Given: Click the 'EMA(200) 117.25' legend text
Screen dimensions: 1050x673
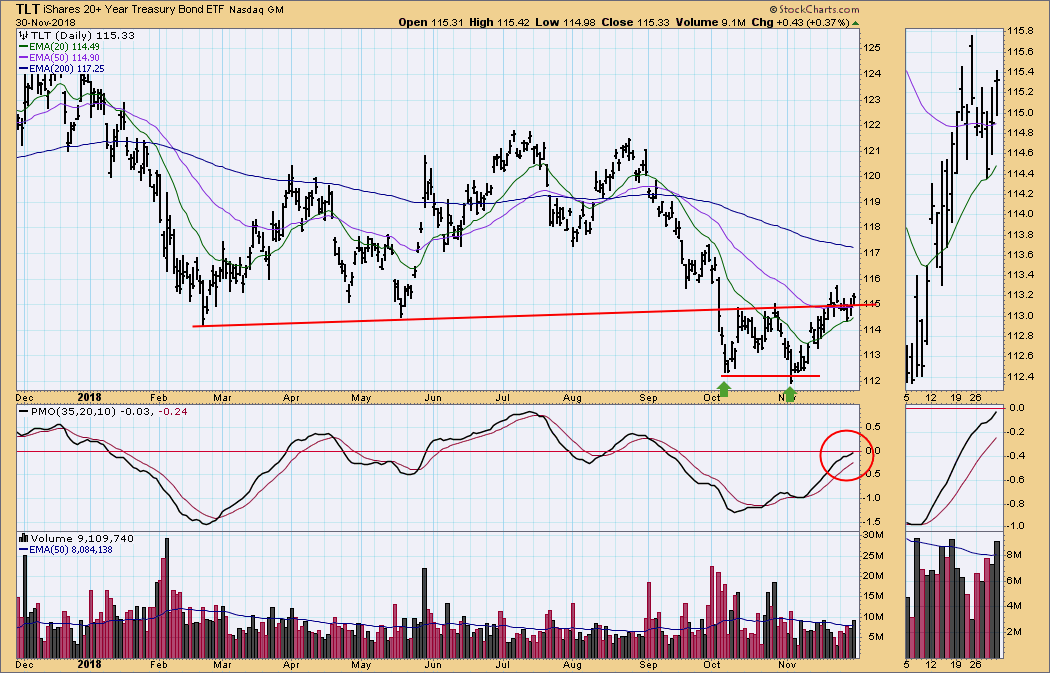Looking at the screenshot, I should pyautogui.click(x=67, y=68).
